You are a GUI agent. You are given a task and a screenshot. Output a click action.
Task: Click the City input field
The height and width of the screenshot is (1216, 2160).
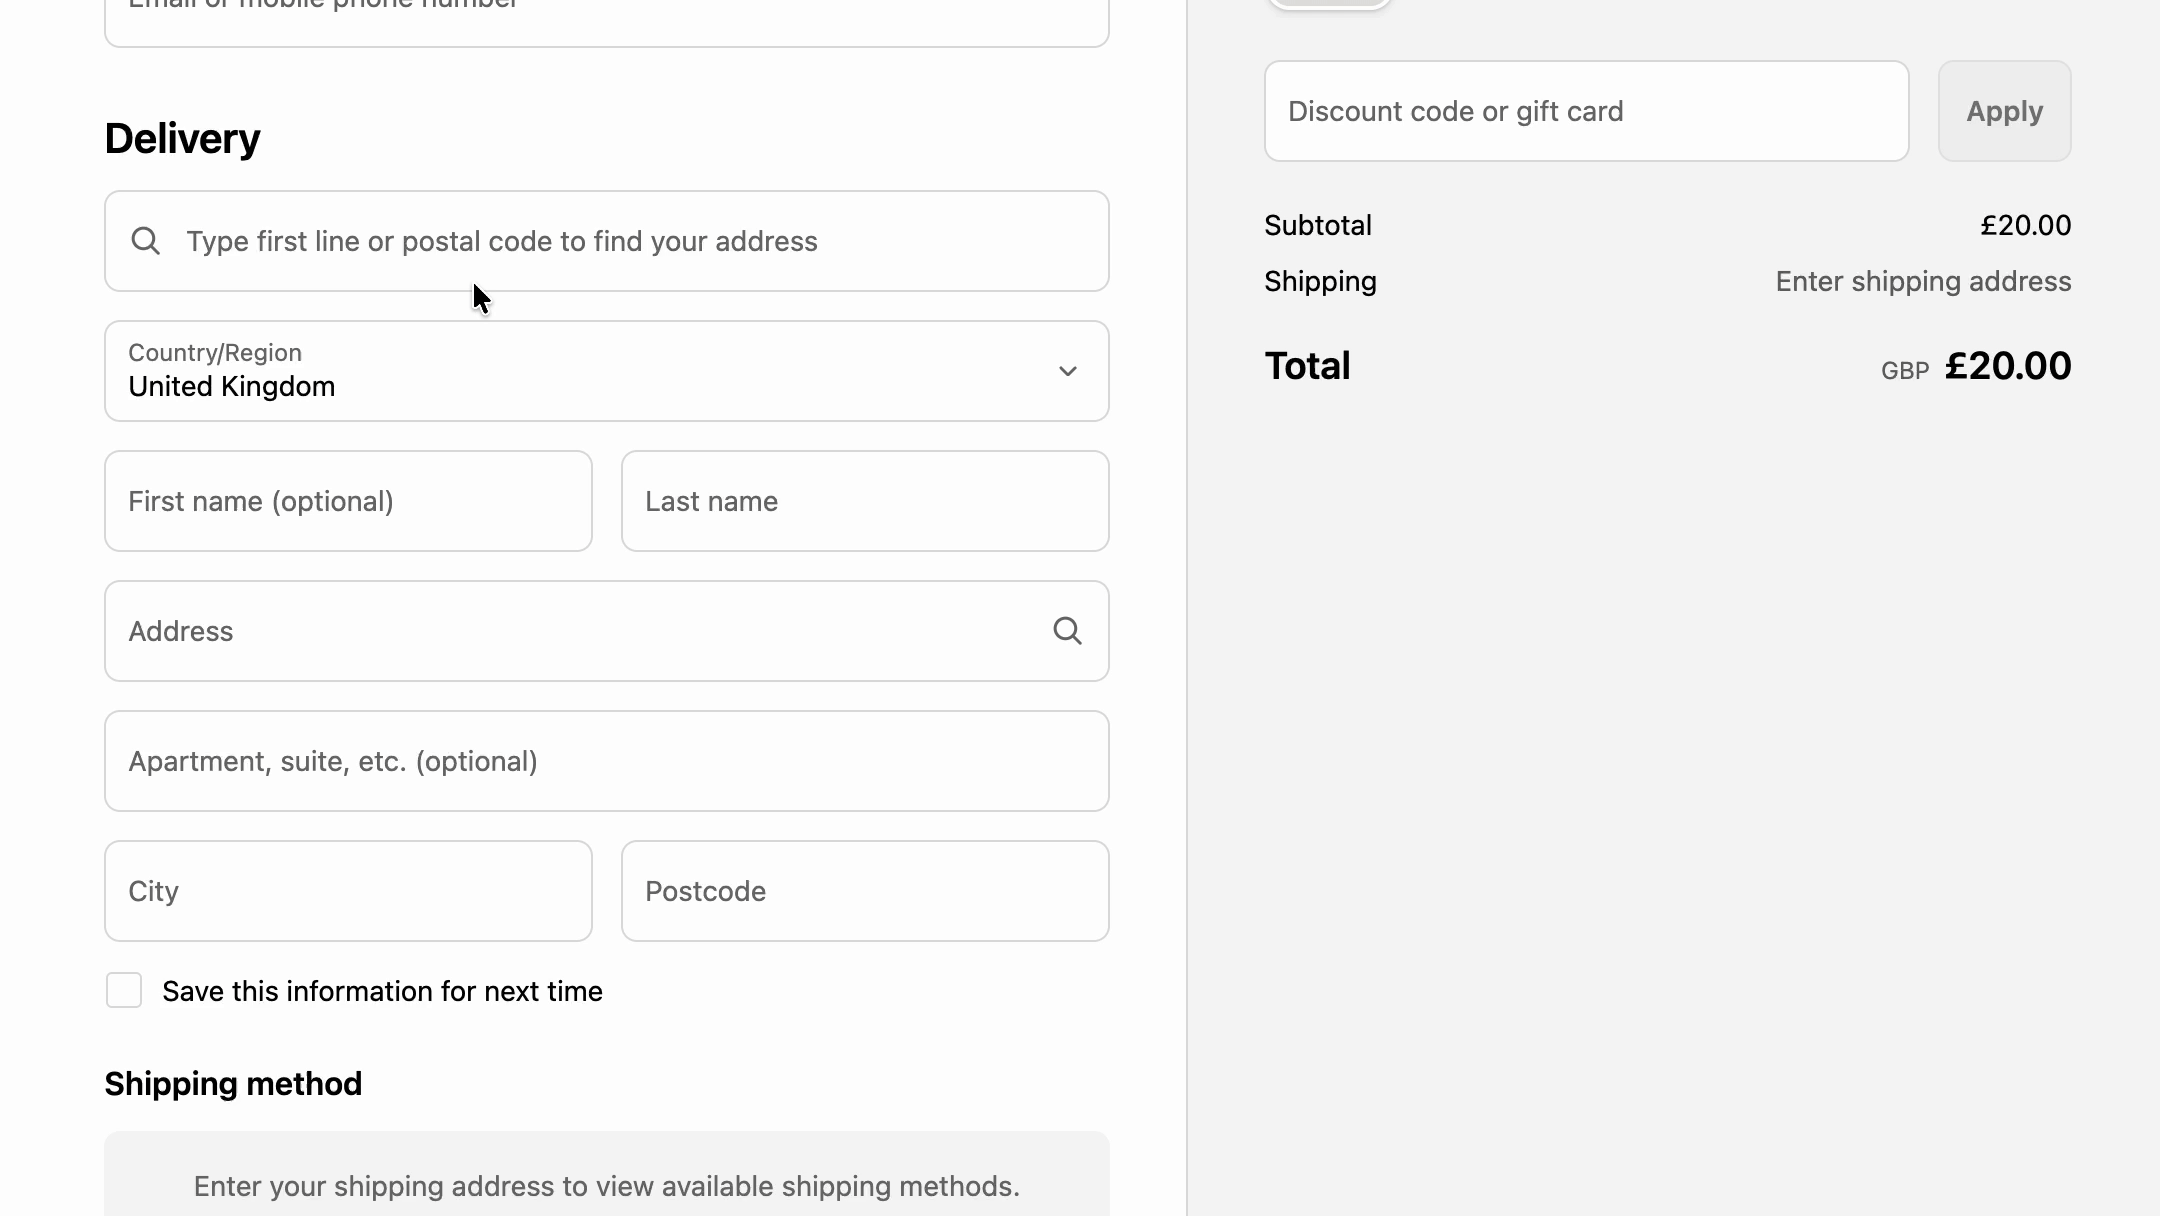click(347, 891)
